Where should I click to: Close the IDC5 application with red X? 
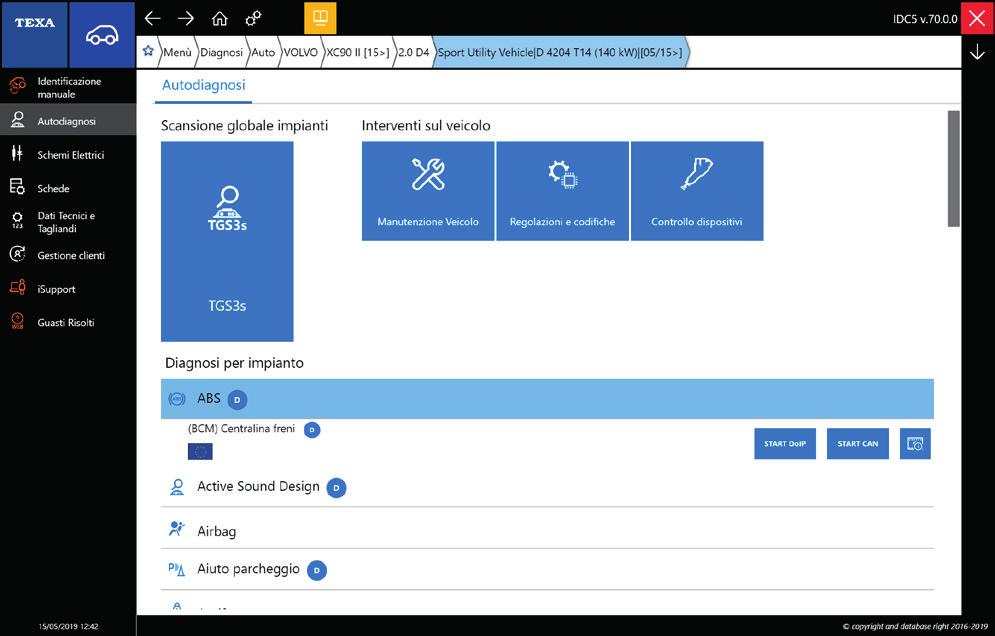tap(977, 18)
